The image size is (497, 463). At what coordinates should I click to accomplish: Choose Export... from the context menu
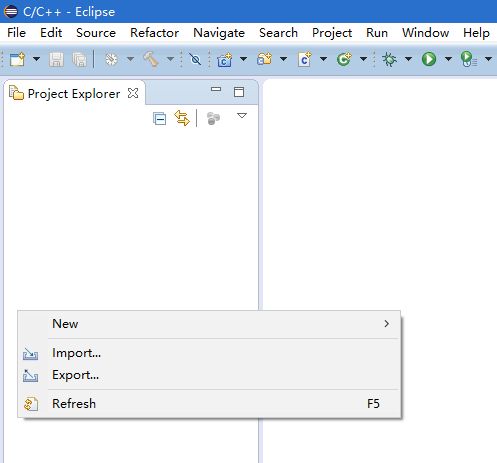209,375
